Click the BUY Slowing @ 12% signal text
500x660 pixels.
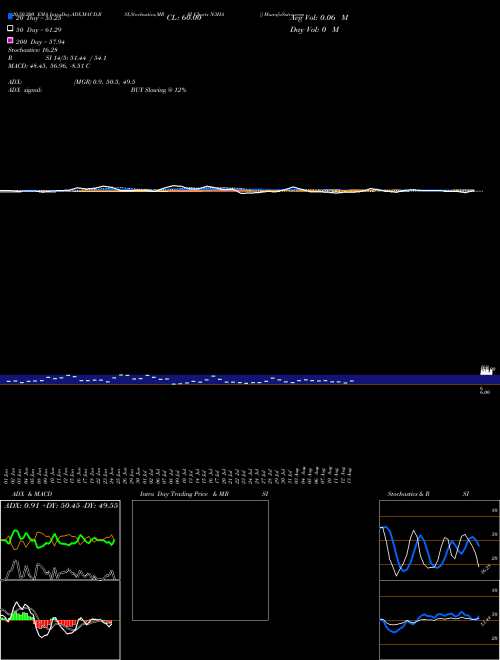point(158,90)
